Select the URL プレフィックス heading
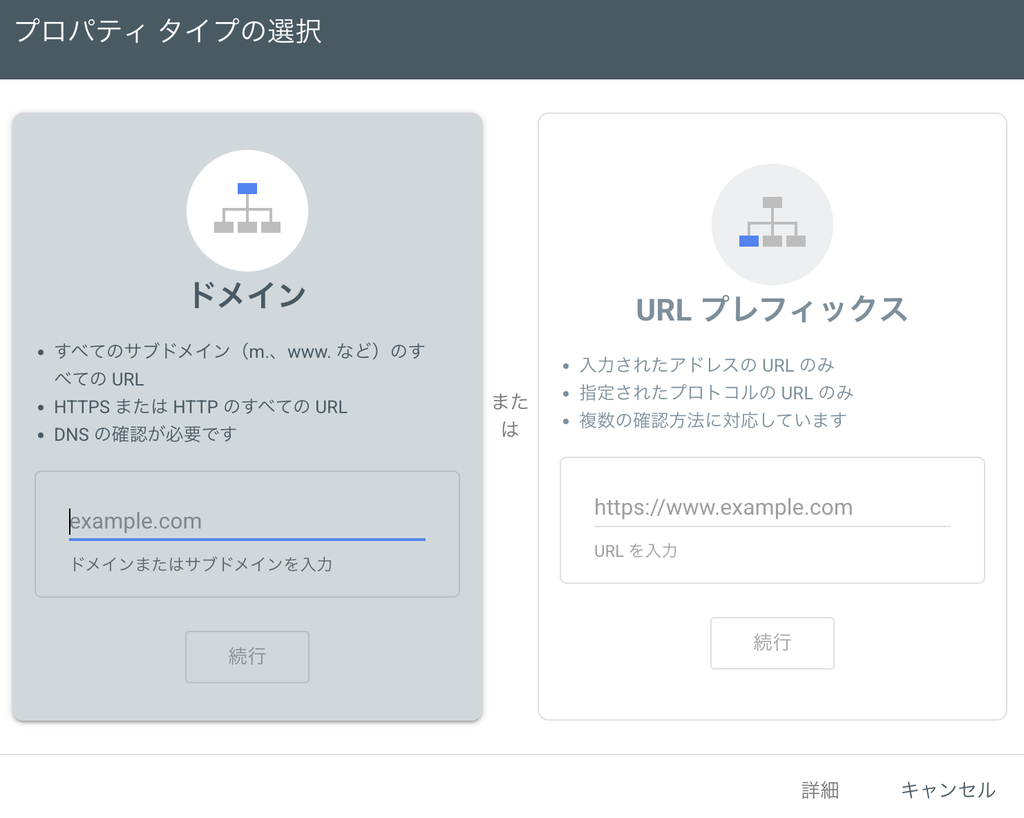 [x=772, y=309]
